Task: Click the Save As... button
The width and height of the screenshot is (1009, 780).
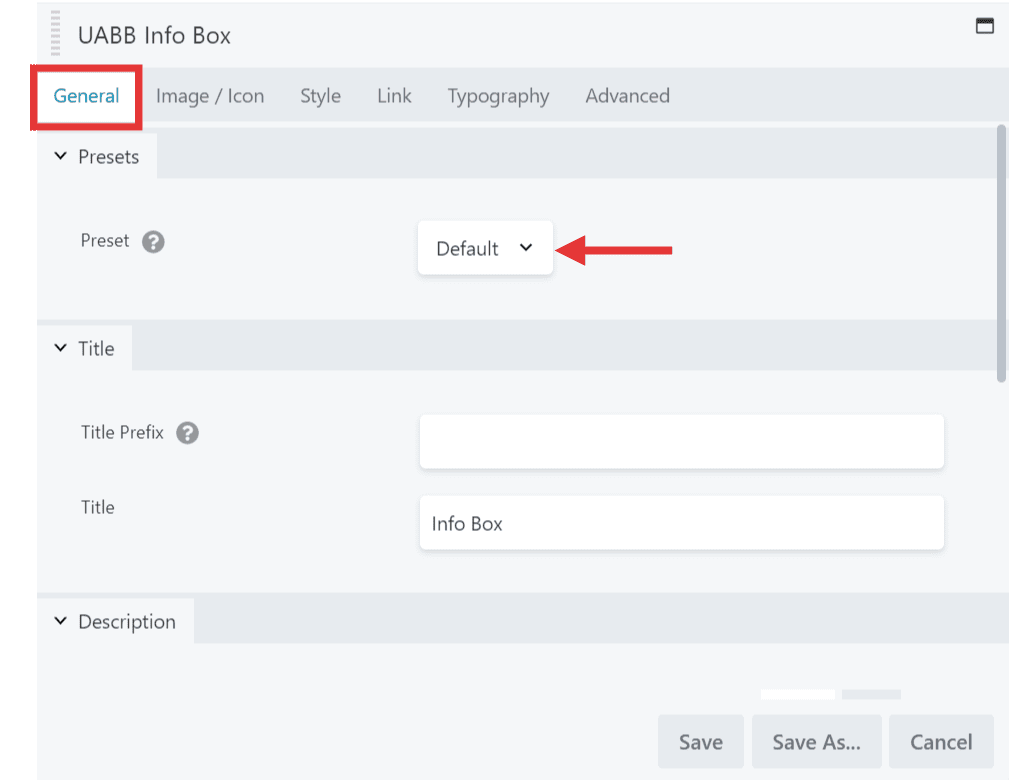Action: [816, 742]
